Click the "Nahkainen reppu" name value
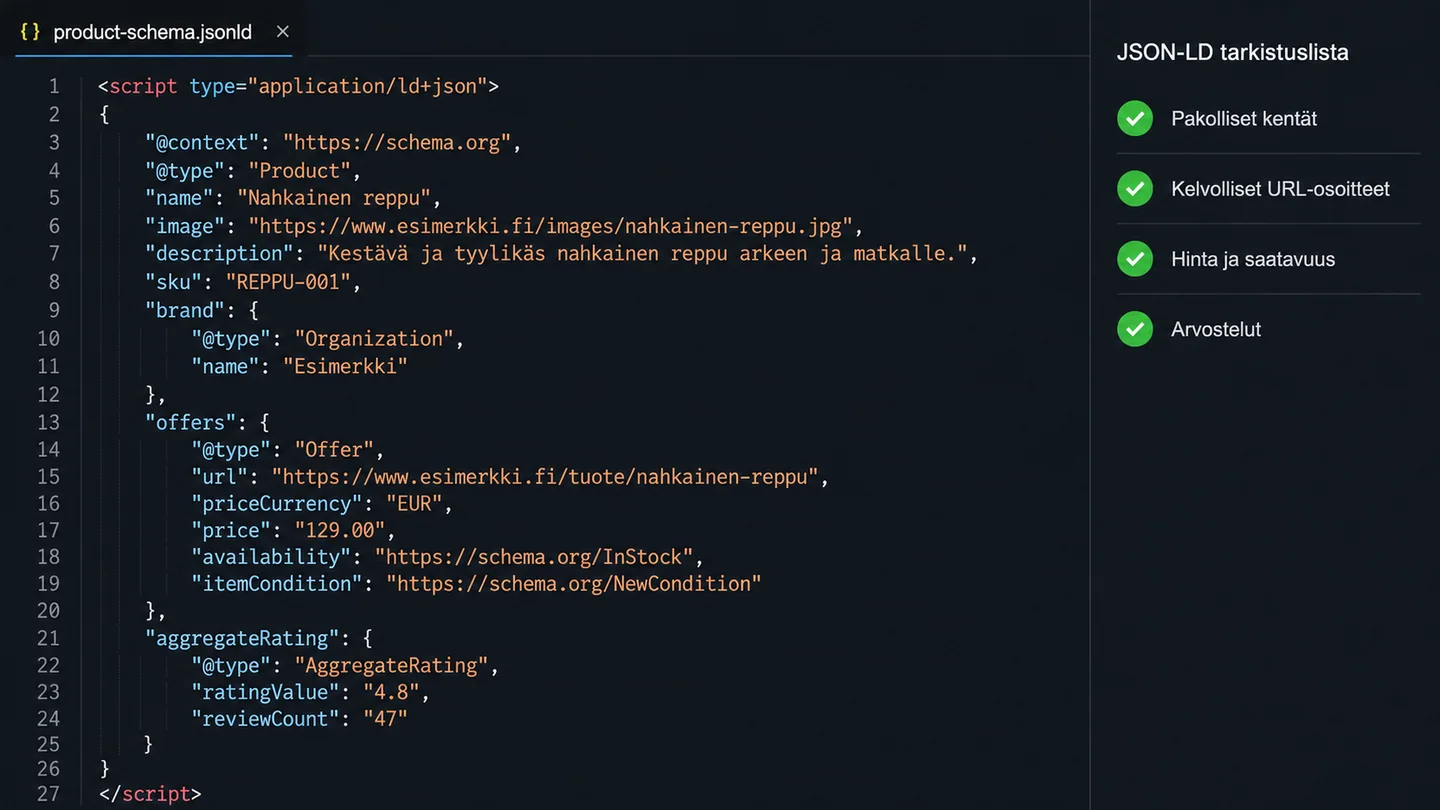1440x810 pixels. pyautogui.click(x=334, y=198)
